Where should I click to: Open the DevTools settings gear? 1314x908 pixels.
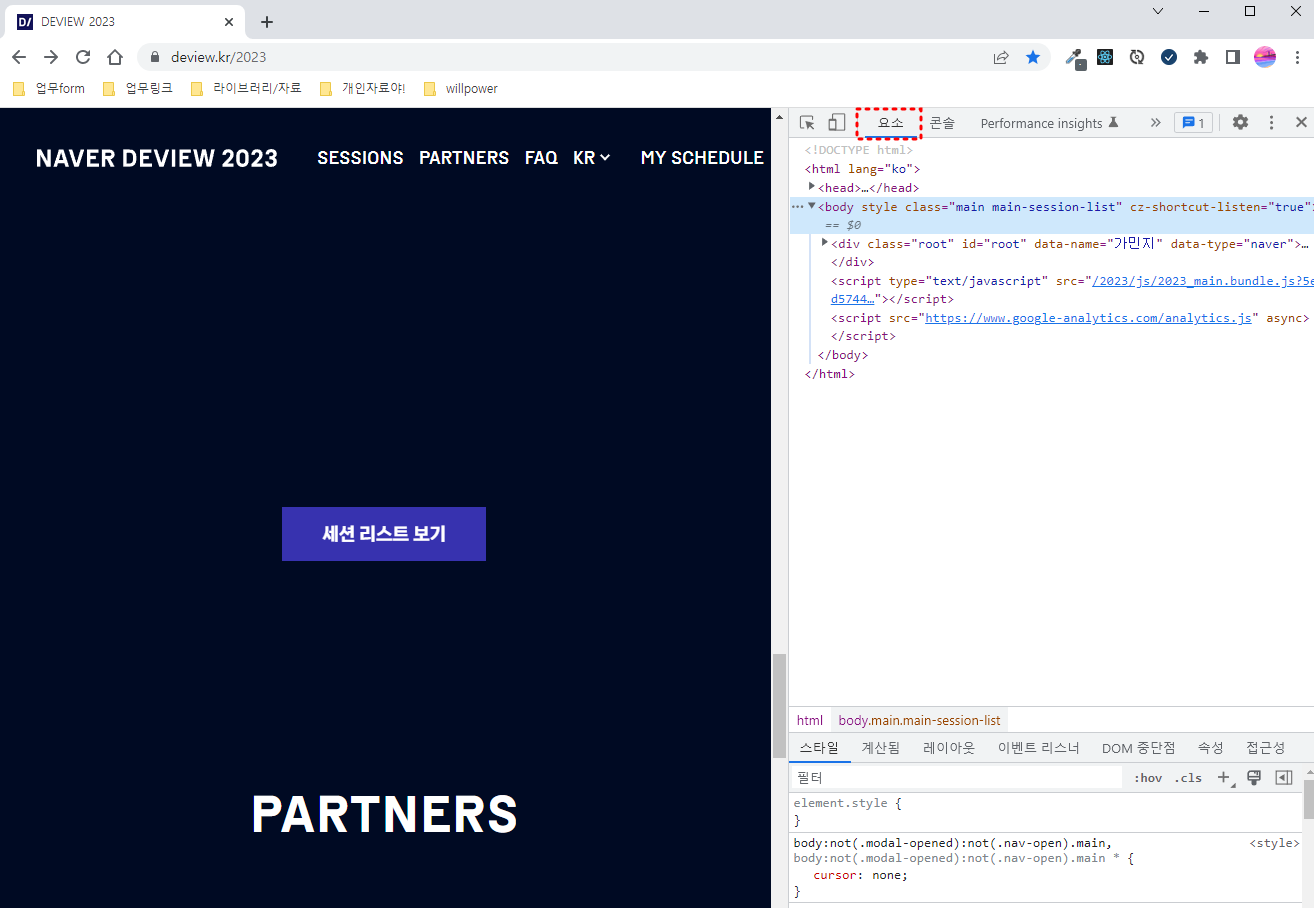1240,122
